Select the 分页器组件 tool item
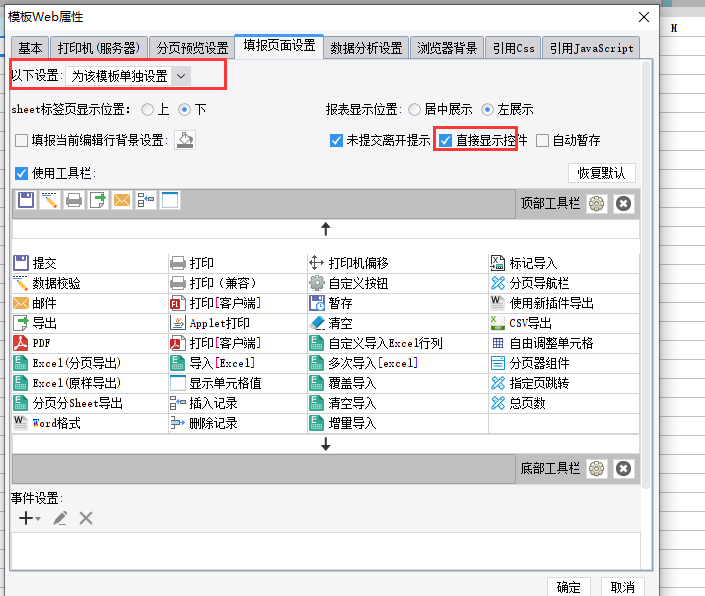This screenshot has width=705, height=596. [564, 363]
